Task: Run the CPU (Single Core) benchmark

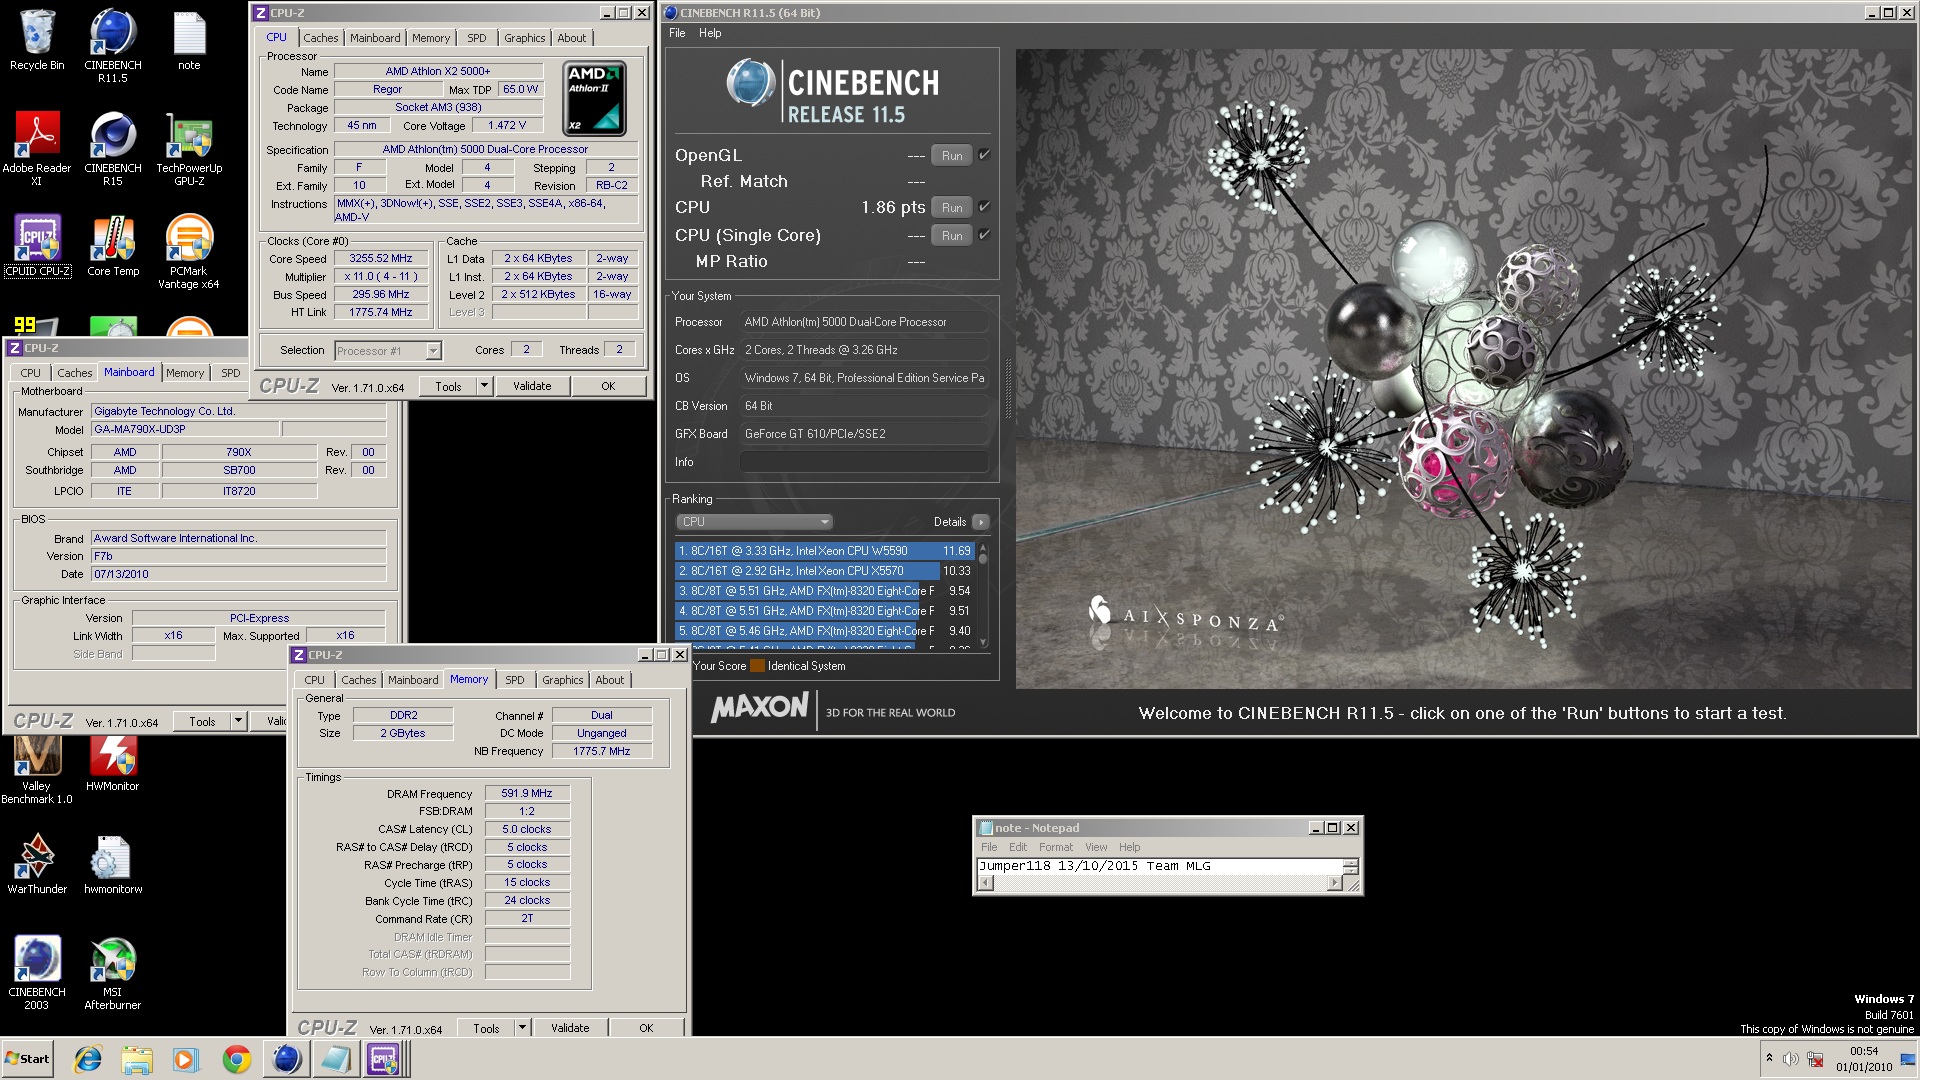Action: click(x=952, y=235)
